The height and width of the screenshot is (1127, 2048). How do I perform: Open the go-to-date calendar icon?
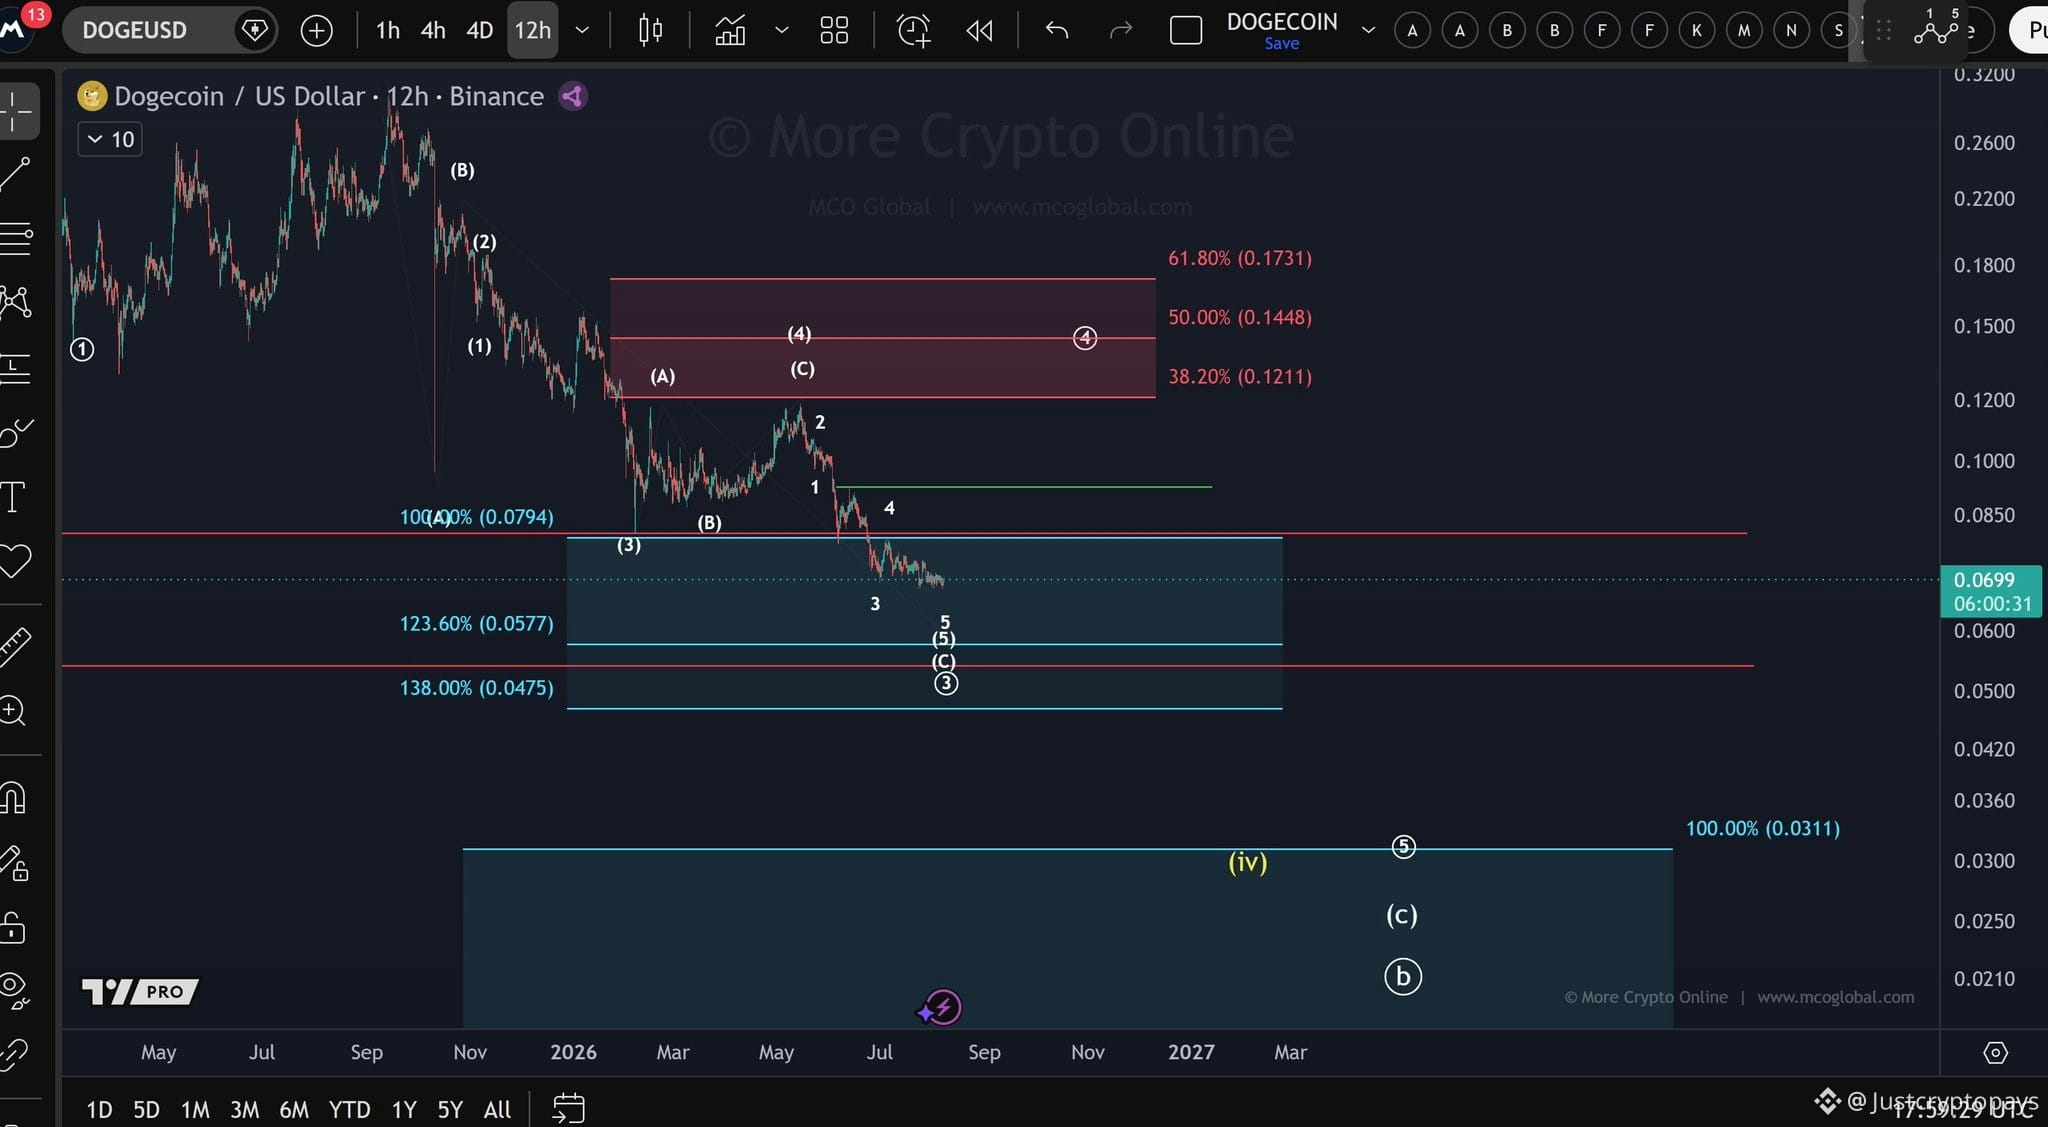click(568, 1108)
